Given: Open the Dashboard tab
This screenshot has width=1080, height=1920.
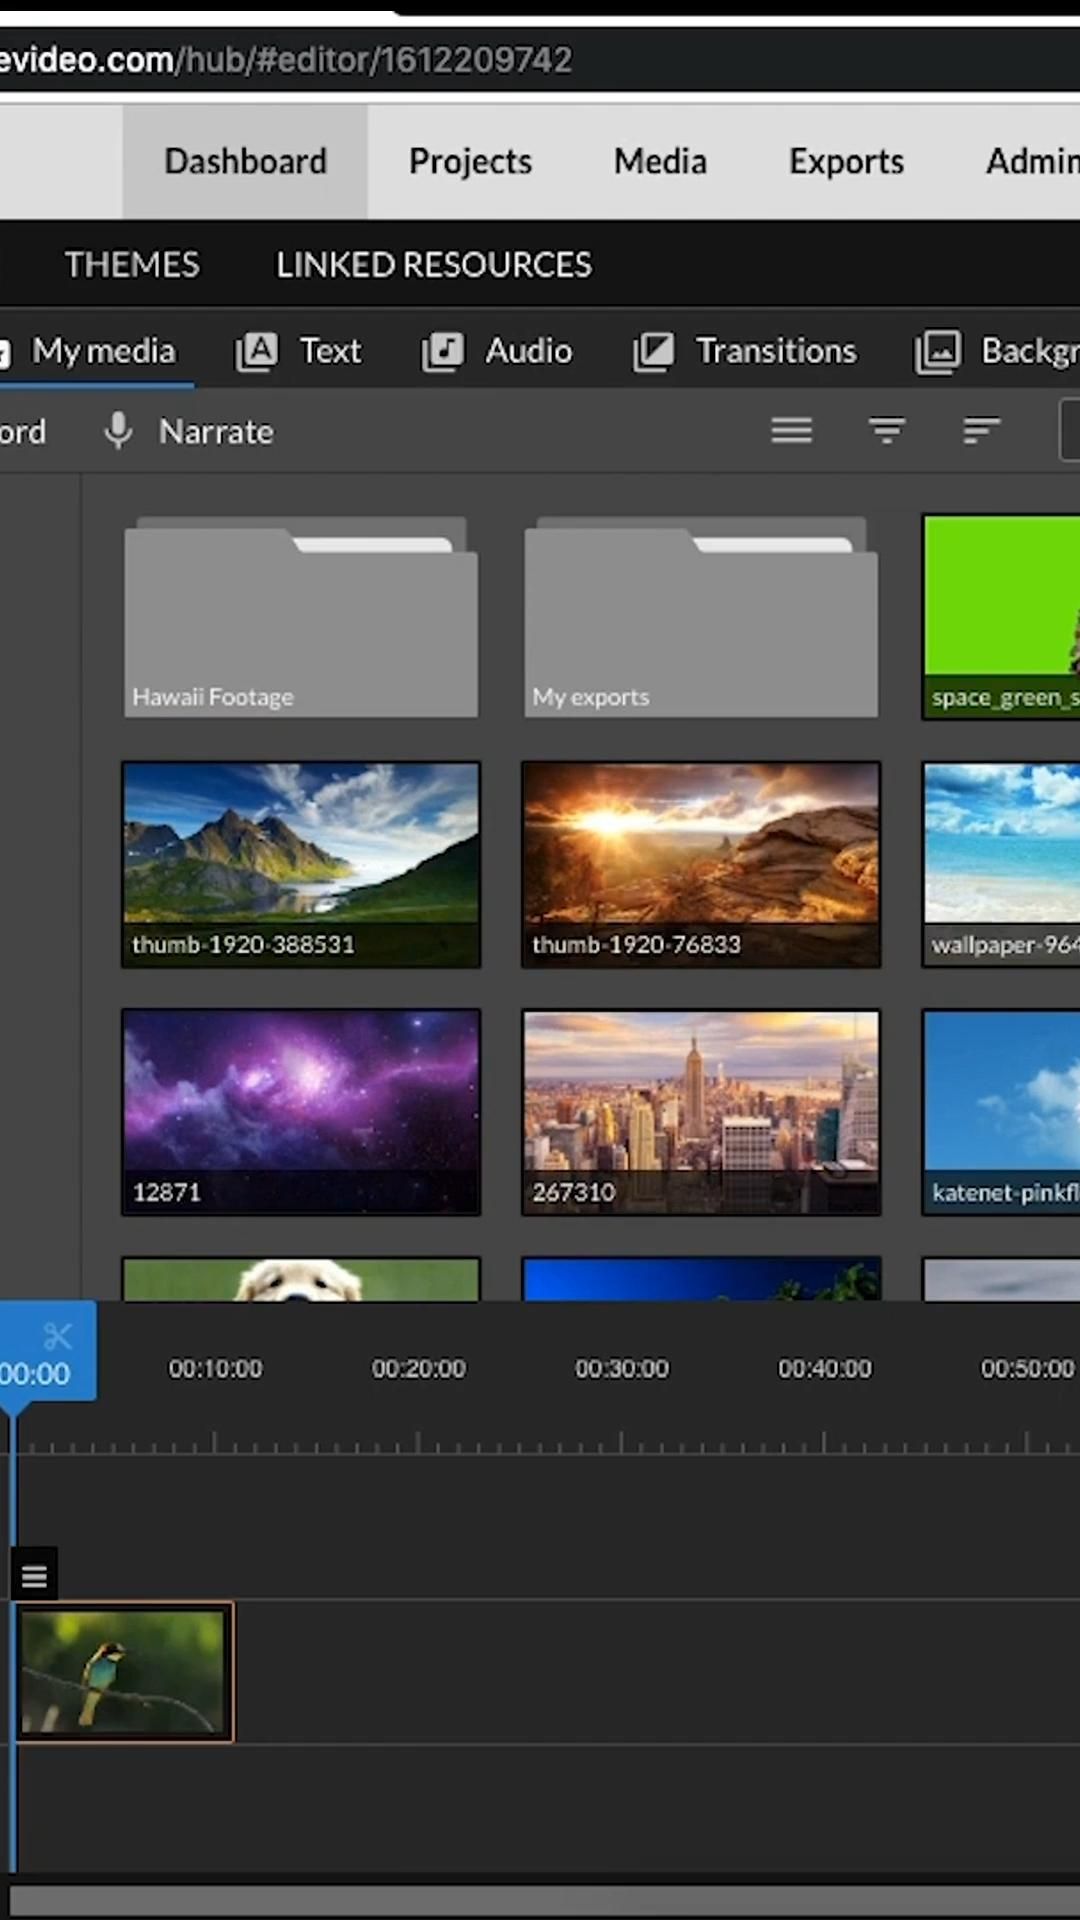Looking at the screenshot, I should (x=245, y=161).
